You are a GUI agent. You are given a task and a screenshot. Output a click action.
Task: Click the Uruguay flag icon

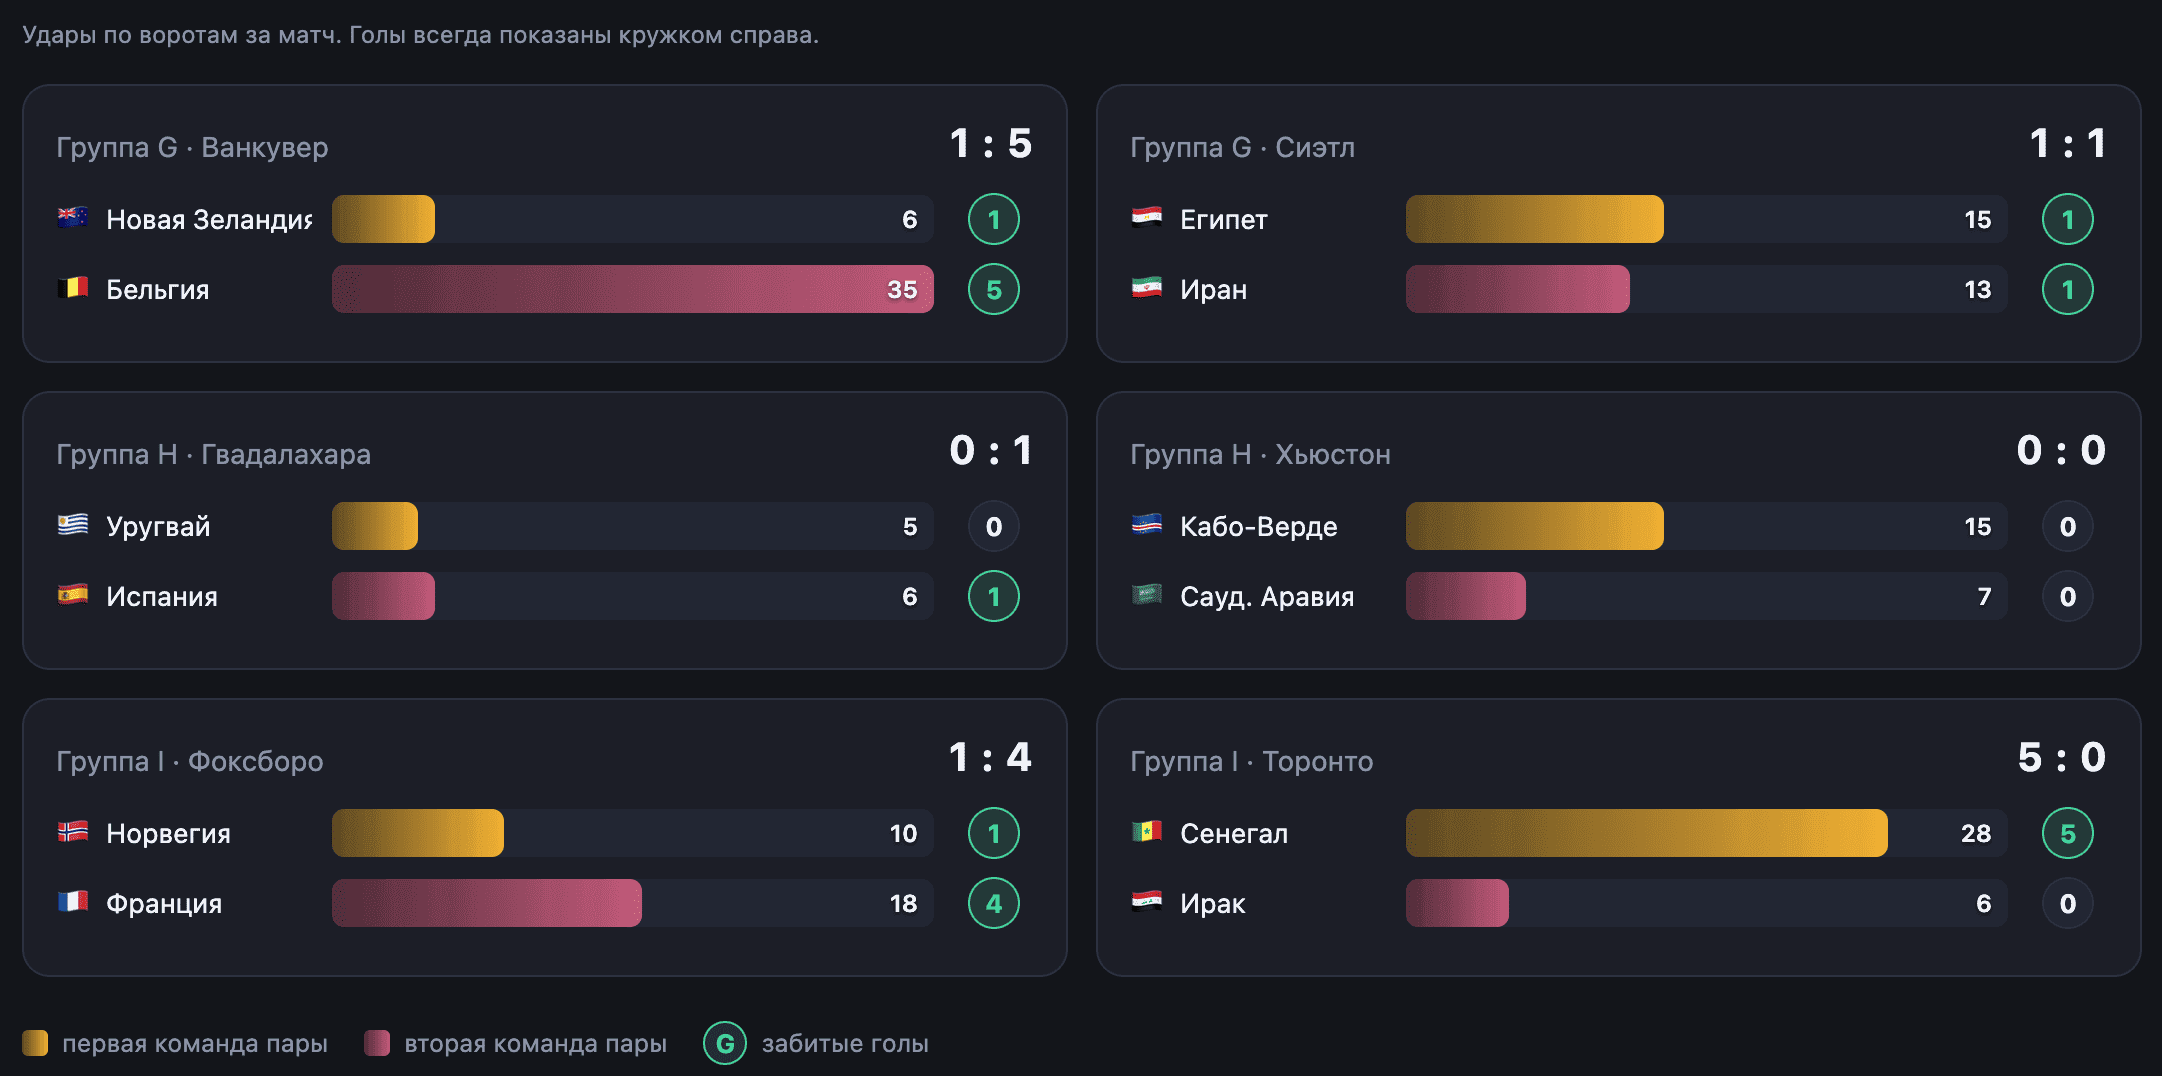[x=73, y=525]
